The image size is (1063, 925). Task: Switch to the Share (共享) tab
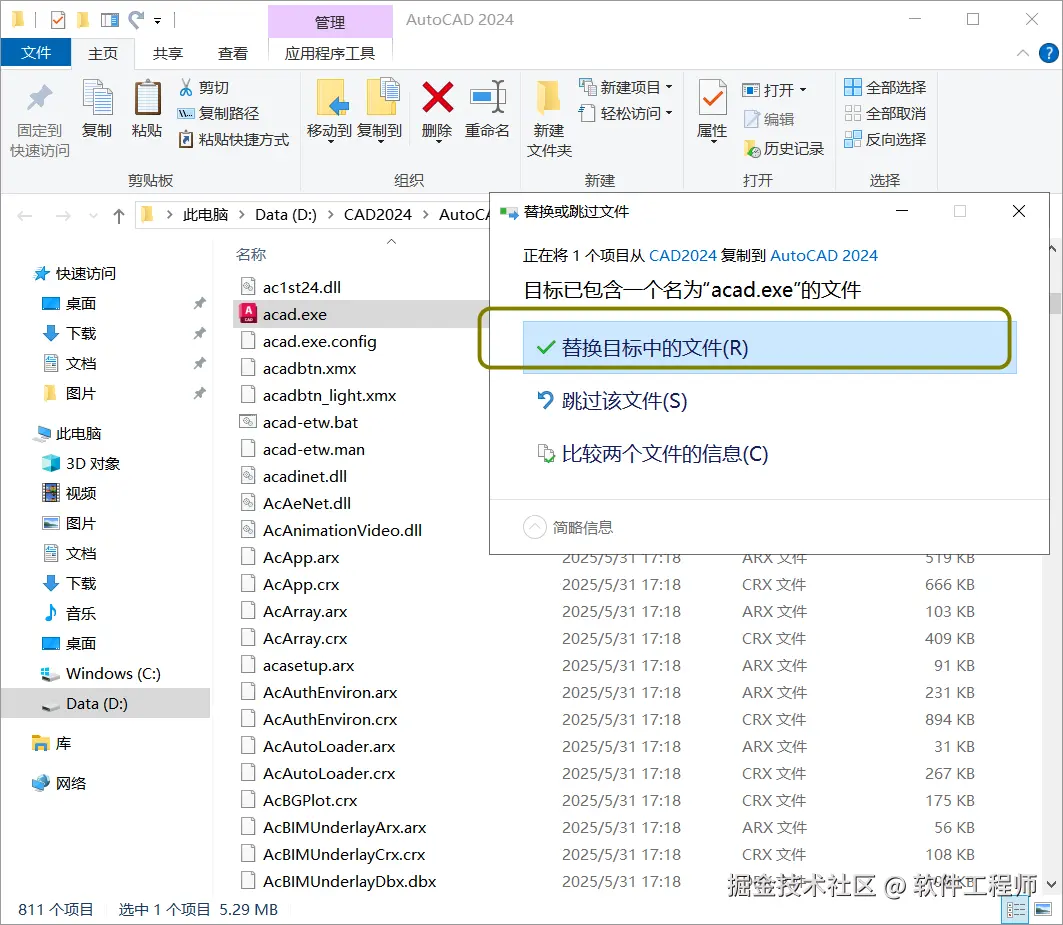coord(167,54)
